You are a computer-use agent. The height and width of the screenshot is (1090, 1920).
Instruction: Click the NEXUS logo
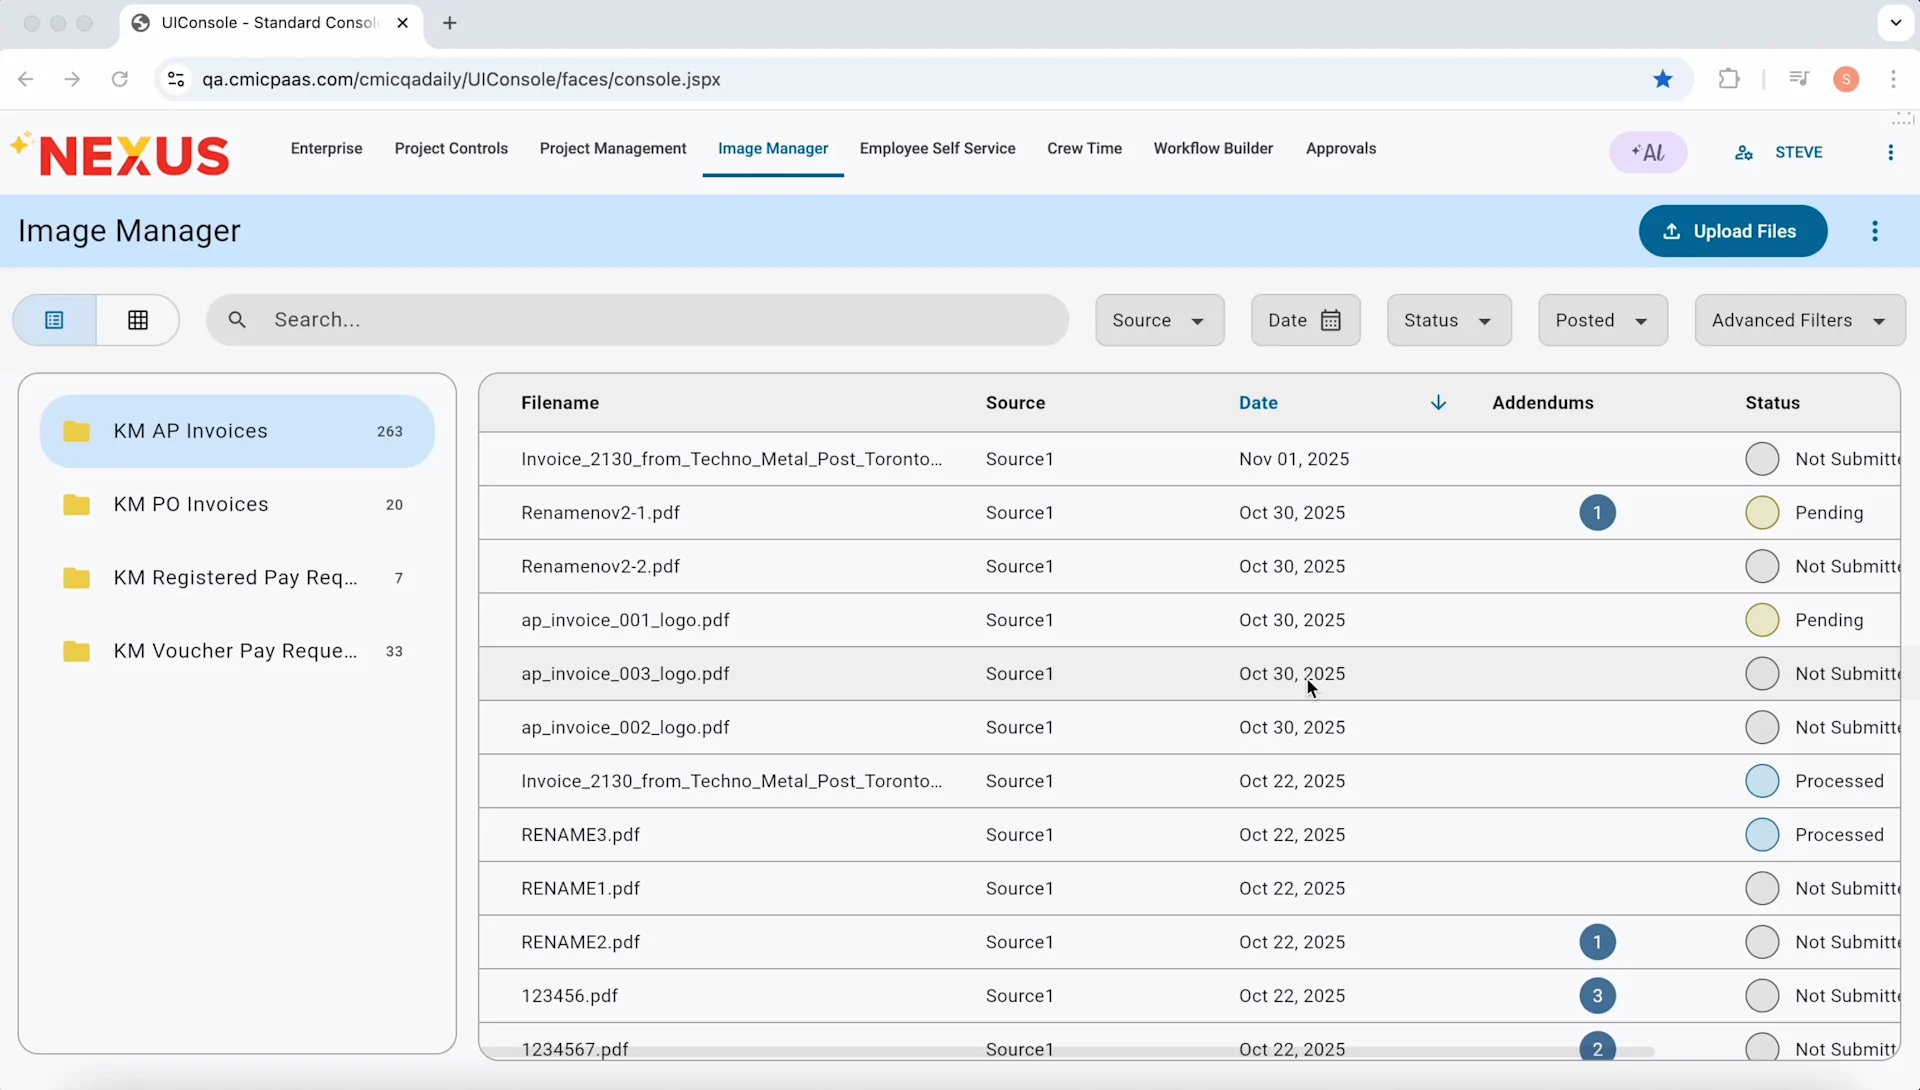coord(120,155)
